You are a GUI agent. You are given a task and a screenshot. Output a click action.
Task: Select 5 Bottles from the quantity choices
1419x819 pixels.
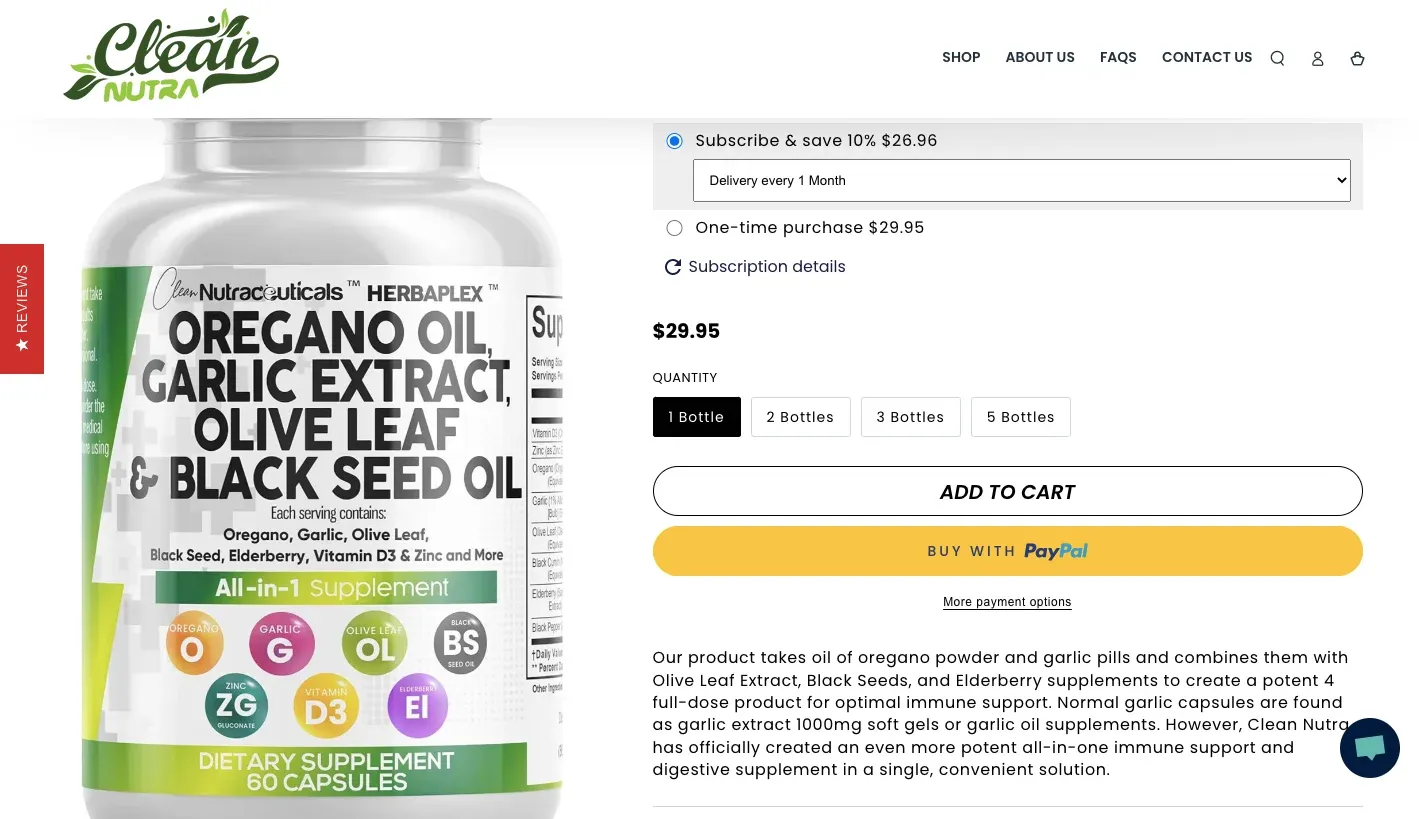1020,417
